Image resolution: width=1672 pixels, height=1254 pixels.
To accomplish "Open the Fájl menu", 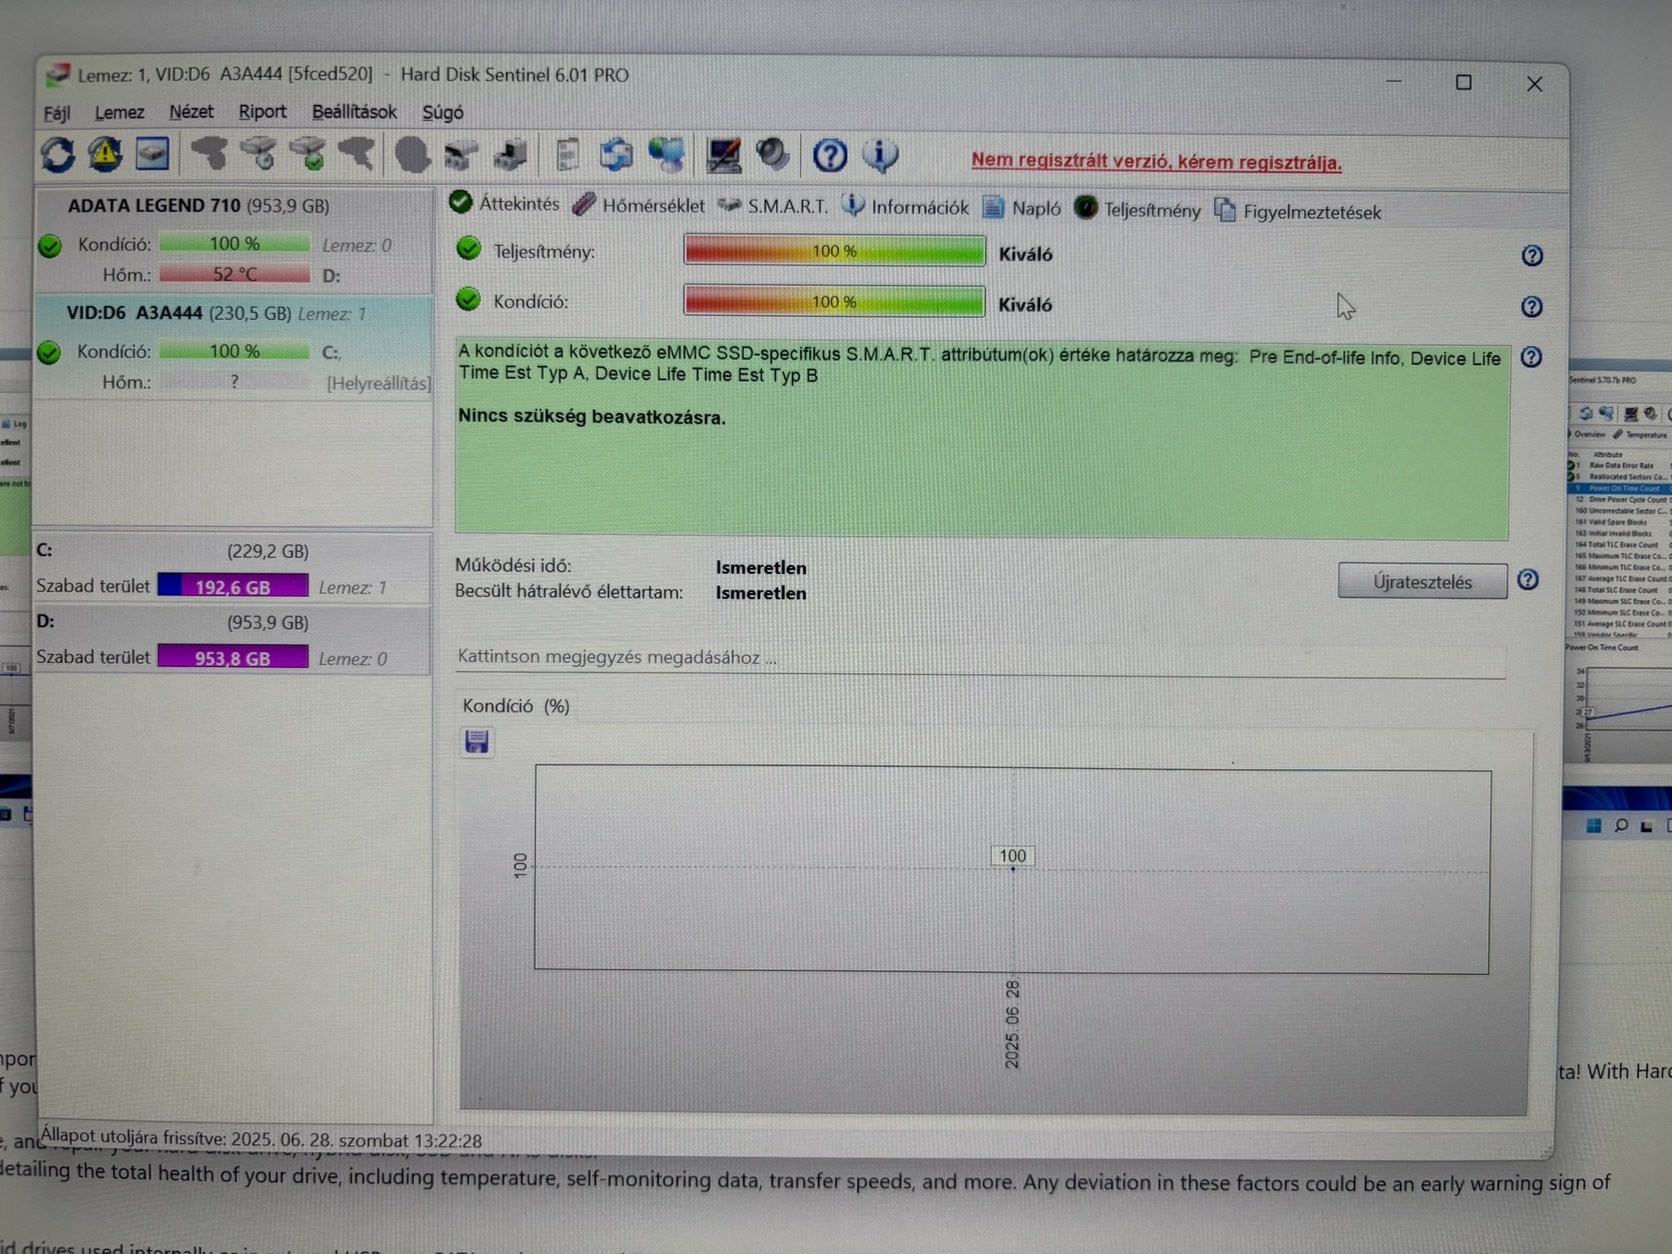I will [x=57, y=112].
